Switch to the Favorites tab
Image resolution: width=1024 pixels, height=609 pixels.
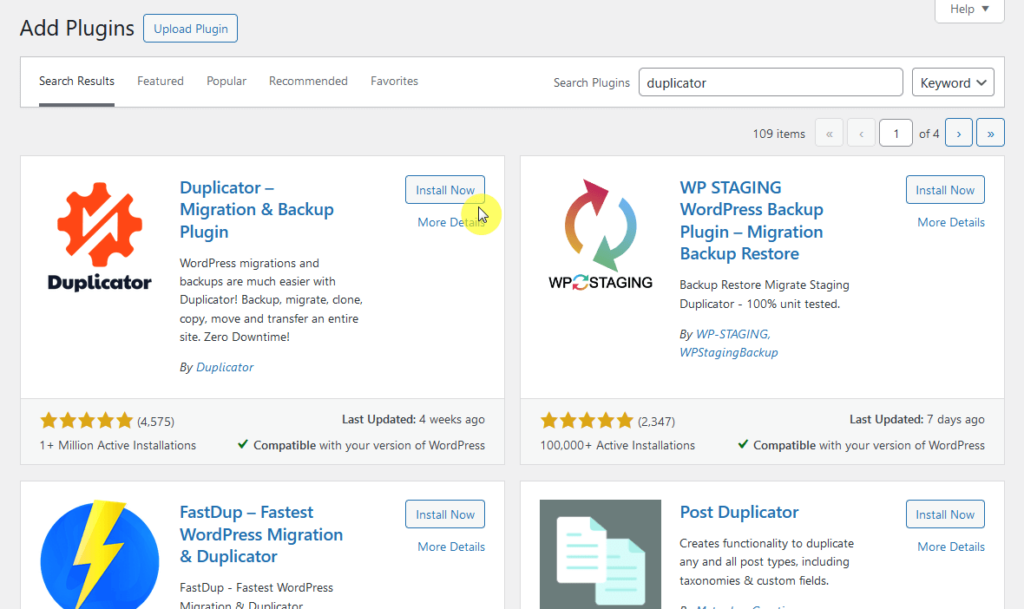coord(394,81)
